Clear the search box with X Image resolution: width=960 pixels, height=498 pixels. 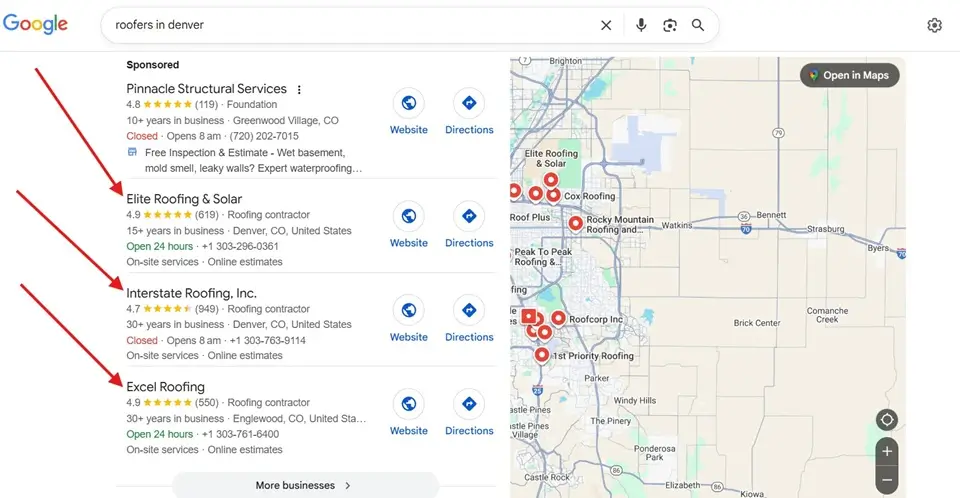coord(606,25)
